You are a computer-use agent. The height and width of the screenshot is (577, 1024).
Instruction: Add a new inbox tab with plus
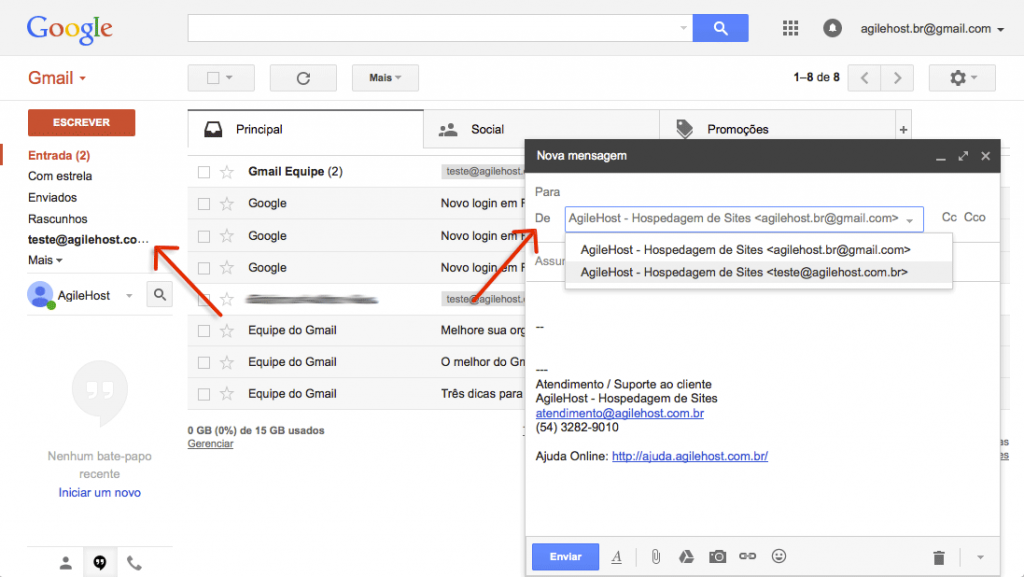[903, 130]
